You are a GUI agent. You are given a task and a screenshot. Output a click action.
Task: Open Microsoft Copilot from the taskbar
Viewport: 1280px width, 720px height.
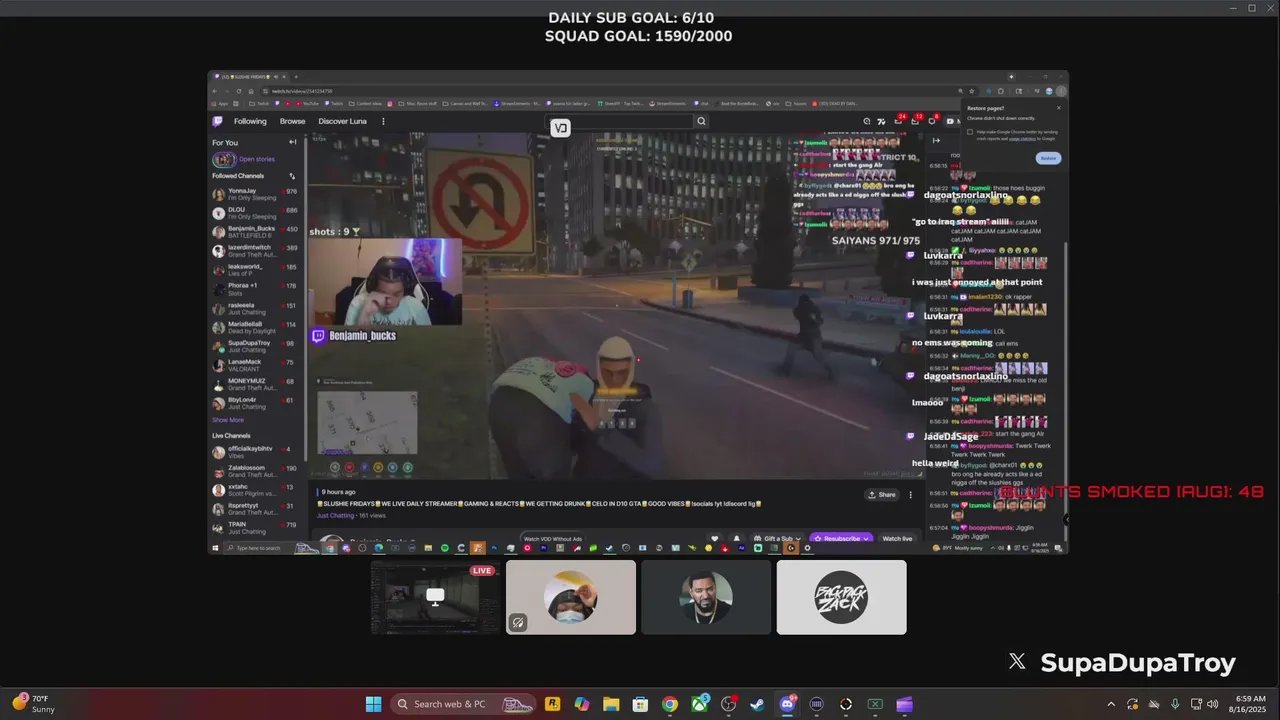[x=582, y=704]
